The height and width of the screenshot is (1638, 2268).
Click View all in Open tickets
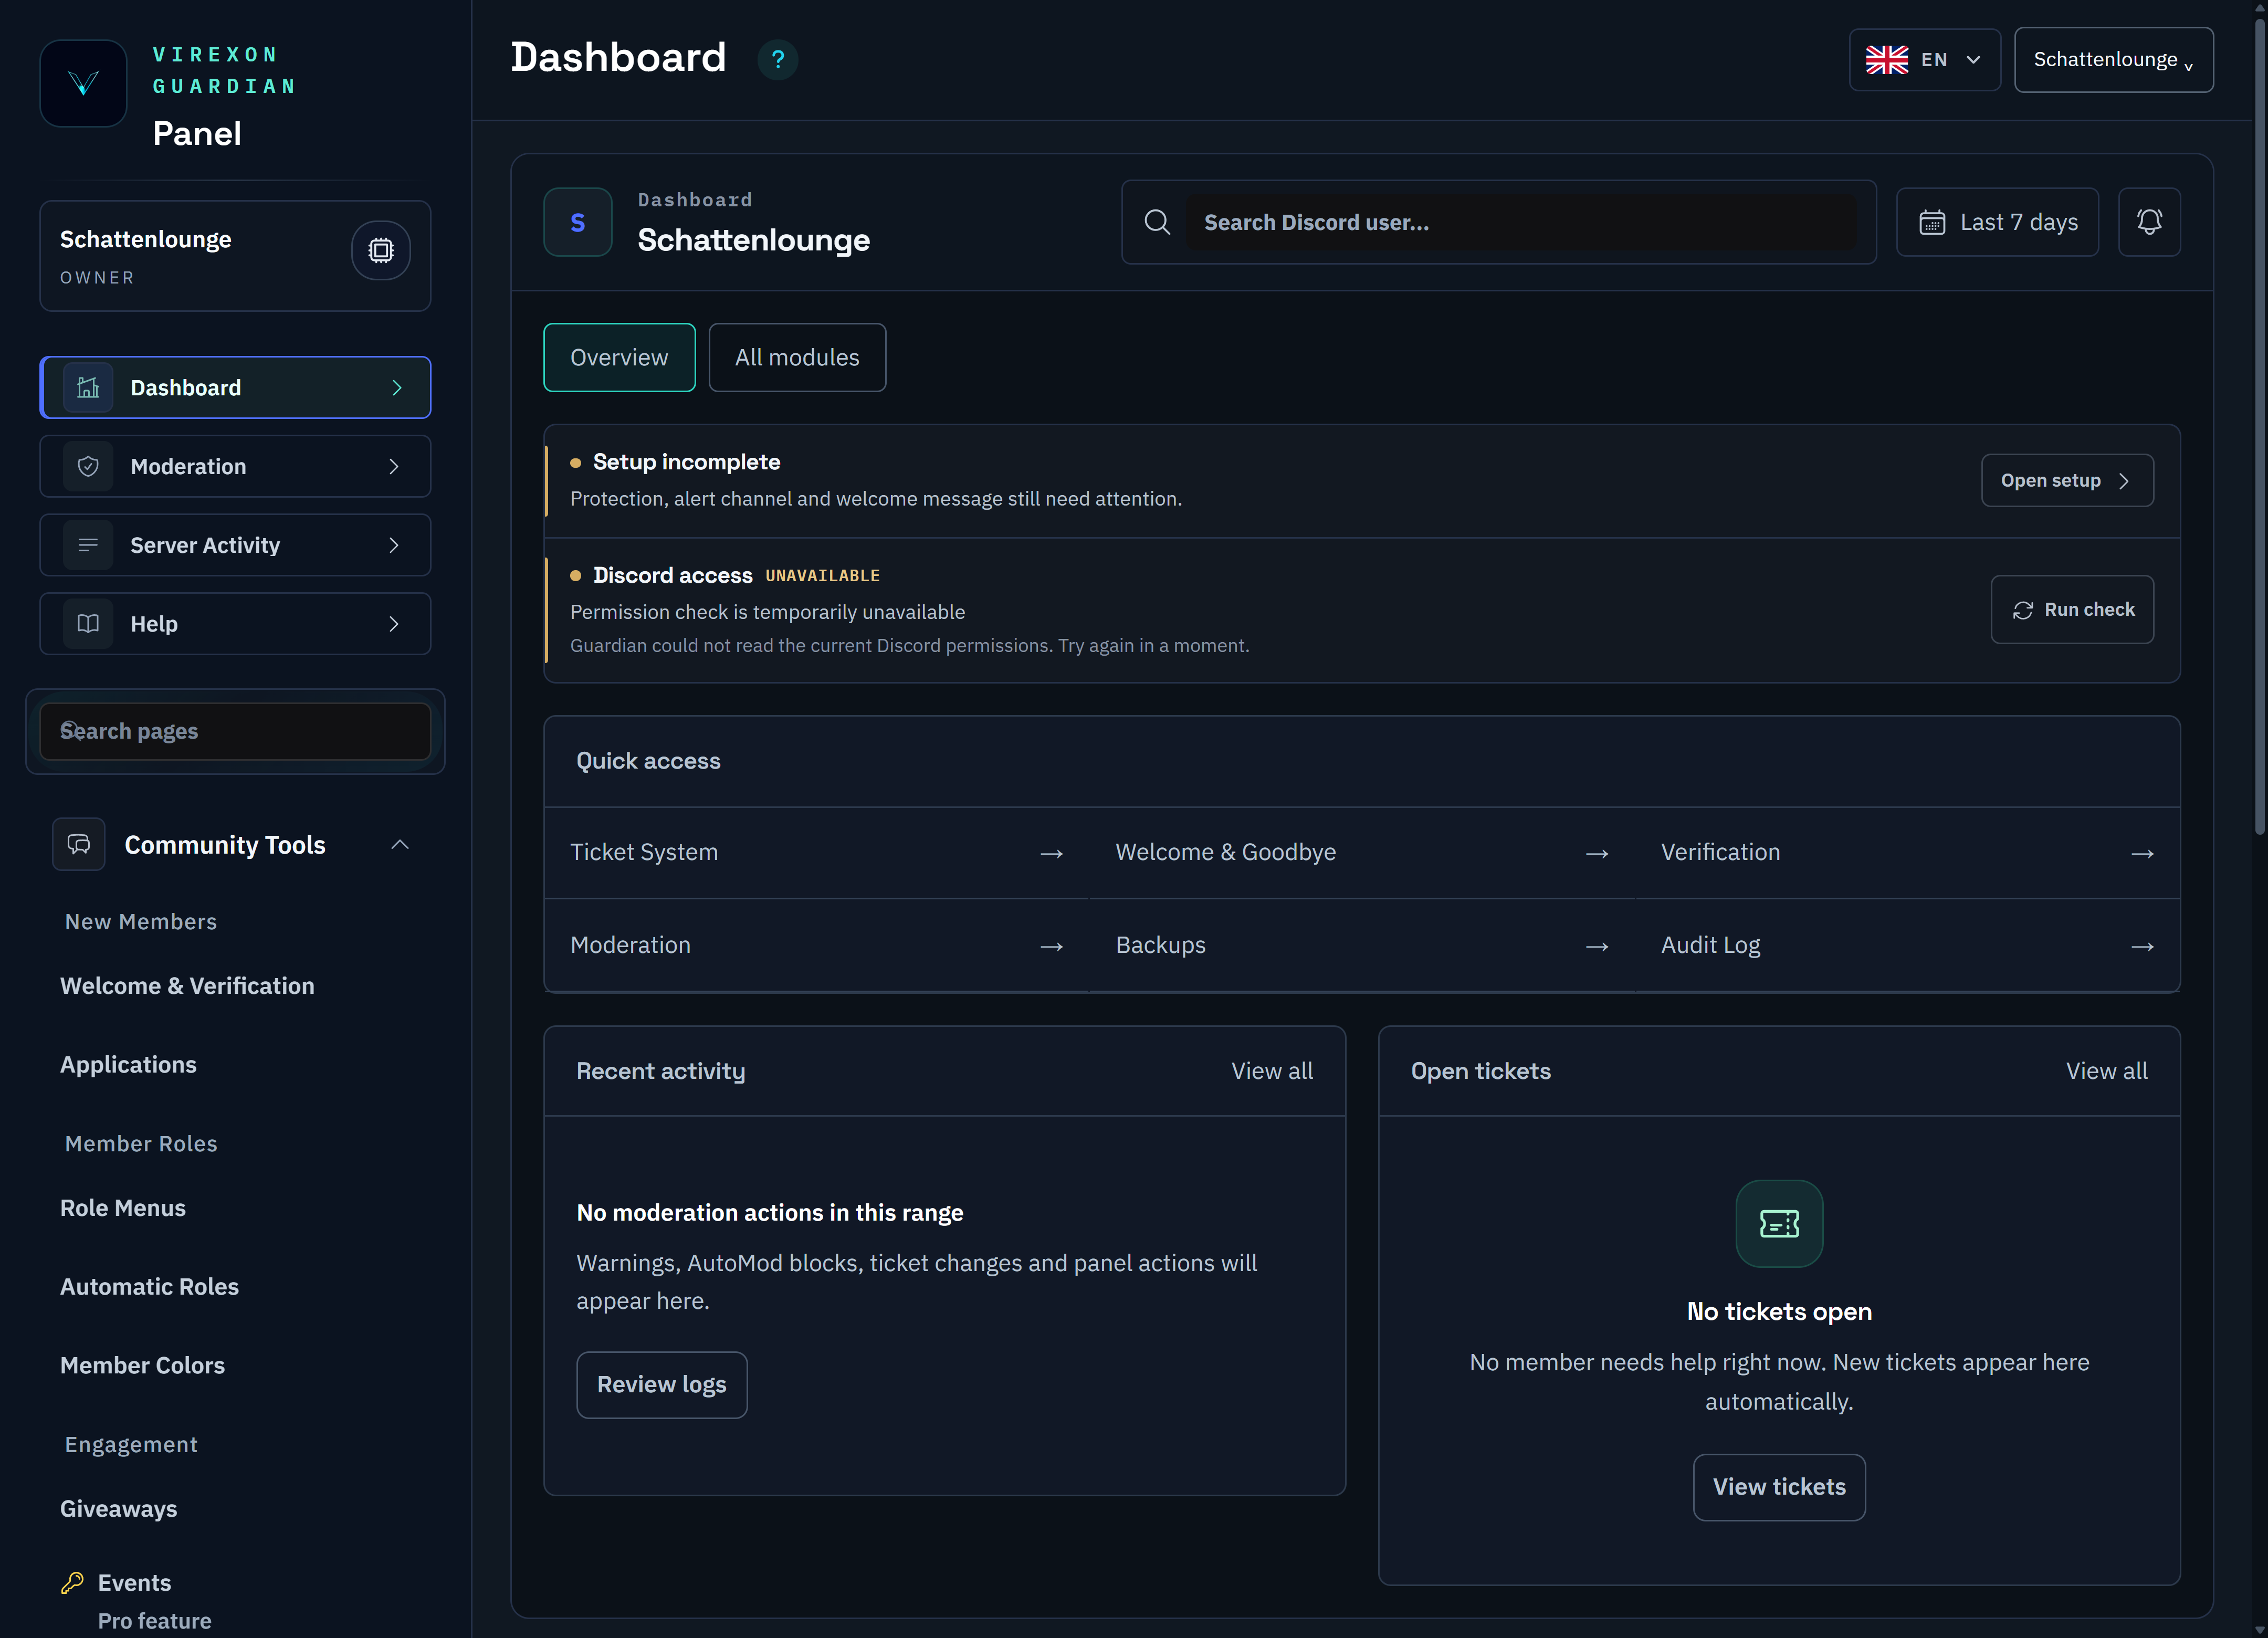[2106, 1071]
